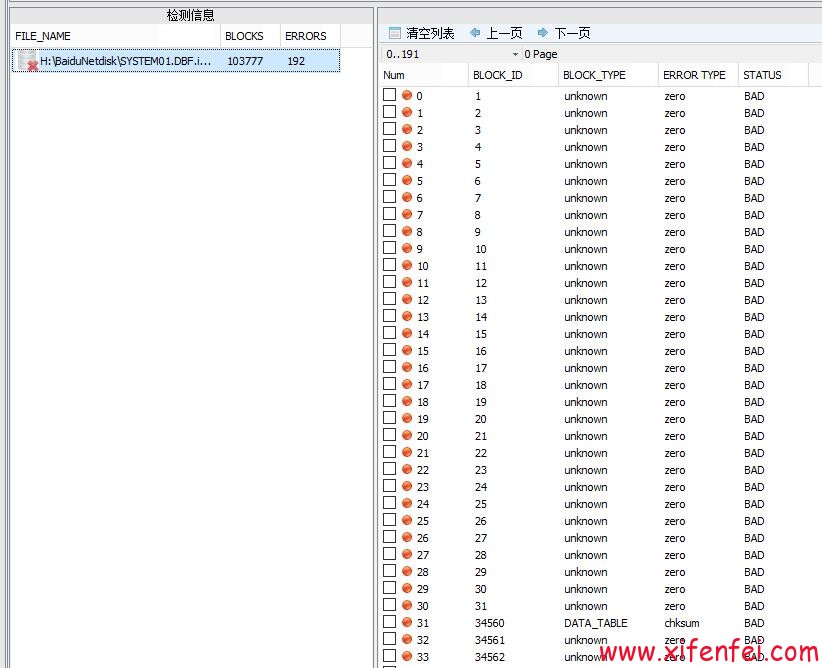The image size is (822, 668).
Task: Click block ID 34561 cell
Action: [490, 640]
